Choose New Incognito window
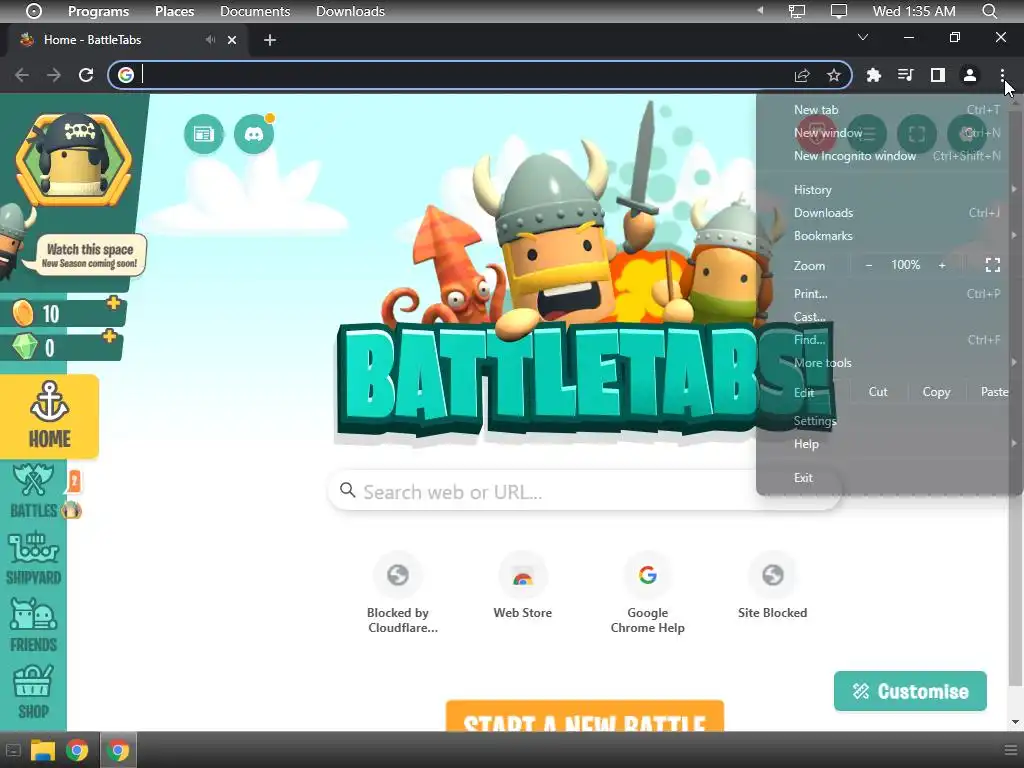The height and width of the screenshot is (768, 1024). tap(889, 155)
